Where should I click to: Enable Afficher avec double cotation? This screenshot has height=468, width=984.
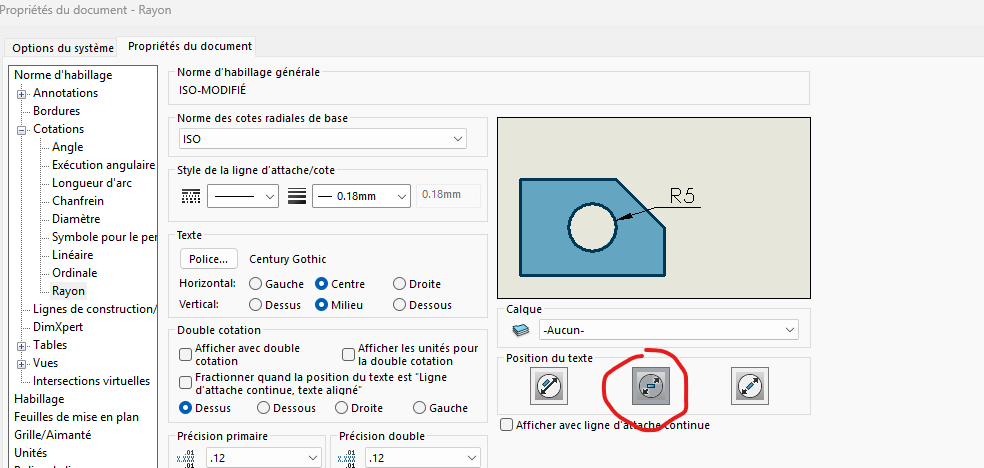[185, 354]
